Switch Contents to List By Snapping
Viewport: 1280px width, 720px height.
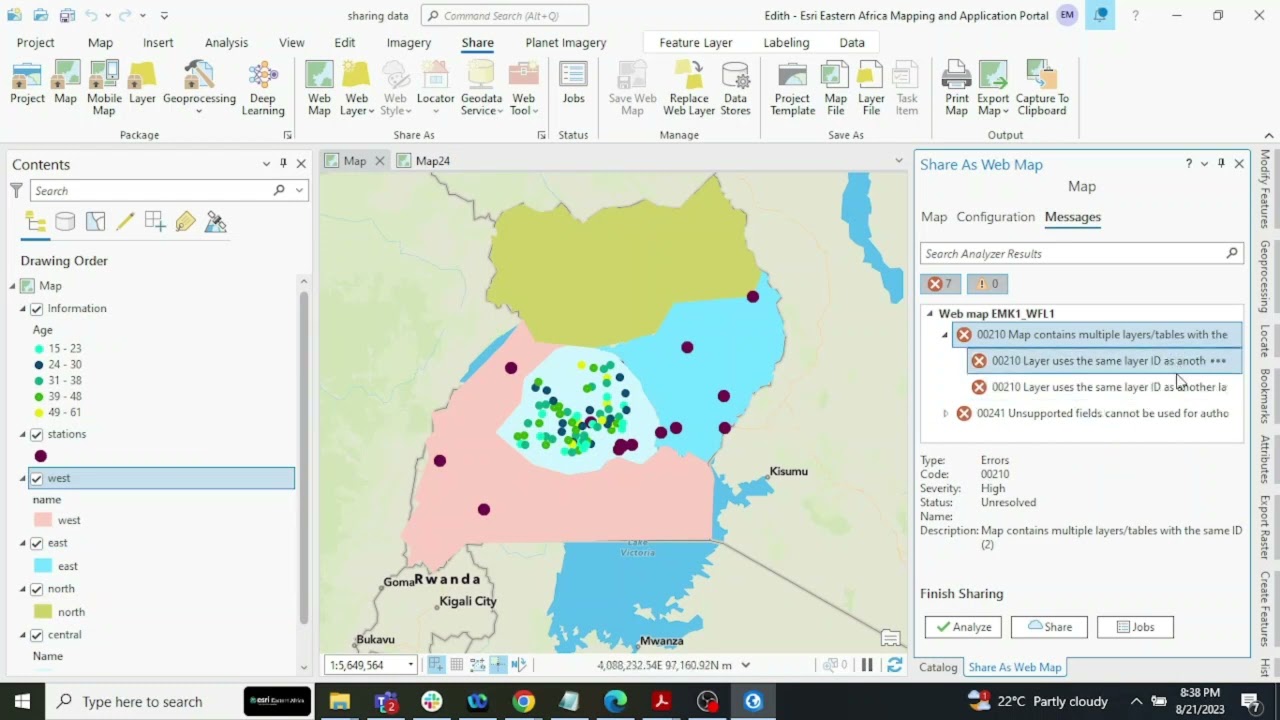[x=155, y=222]
